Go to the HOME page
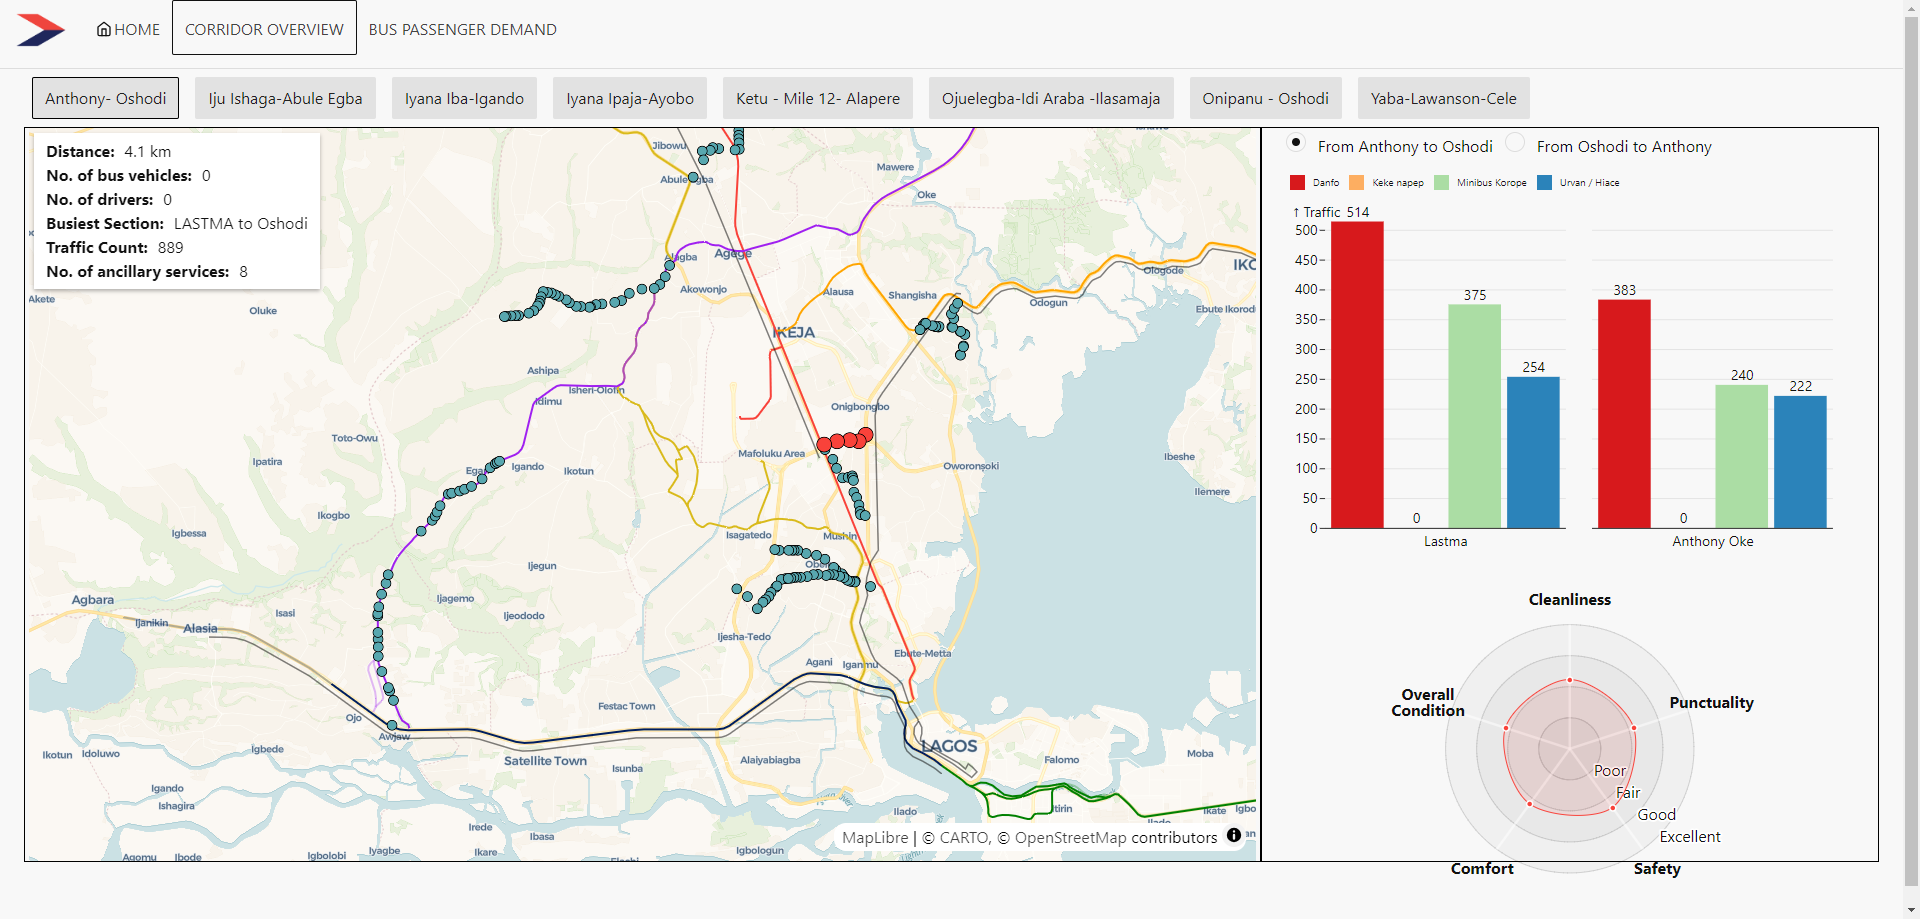Image resolution: width=1920 pixels, height=919 pixels. pyautogui.click(x=128, y=29)
